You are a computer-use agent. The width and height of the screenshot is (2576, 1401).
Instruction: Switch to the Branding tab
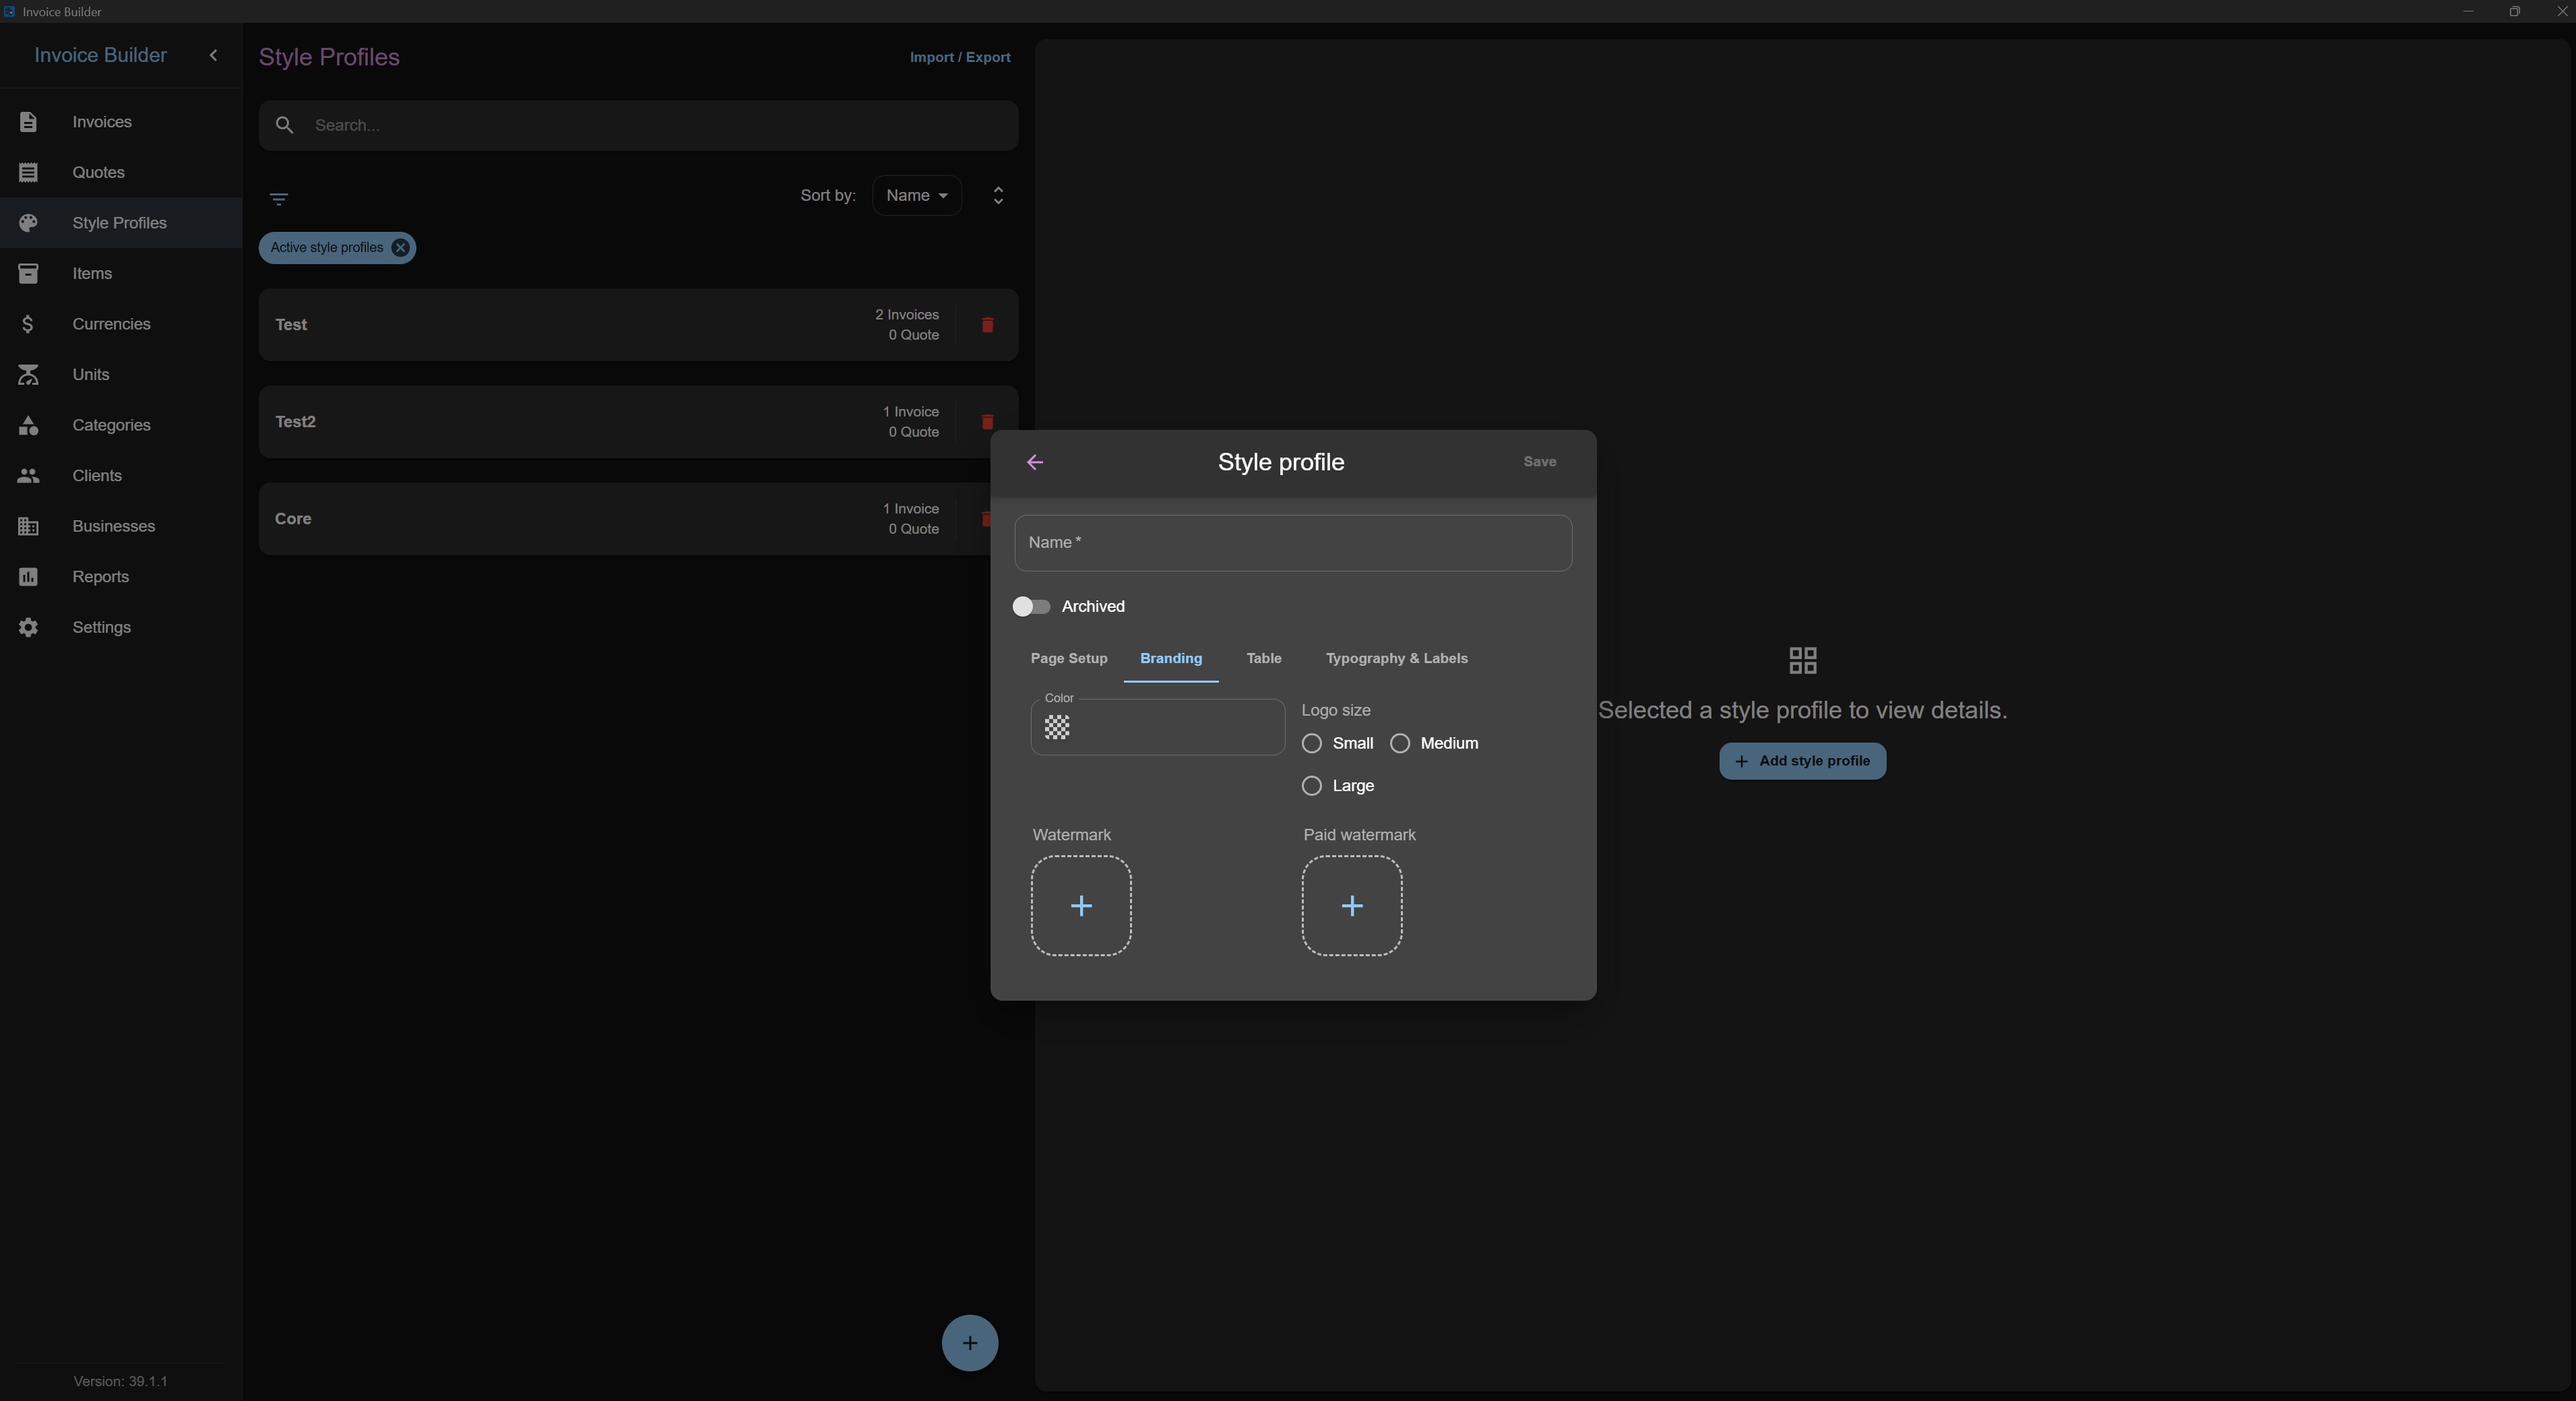tap(1171, 659)
